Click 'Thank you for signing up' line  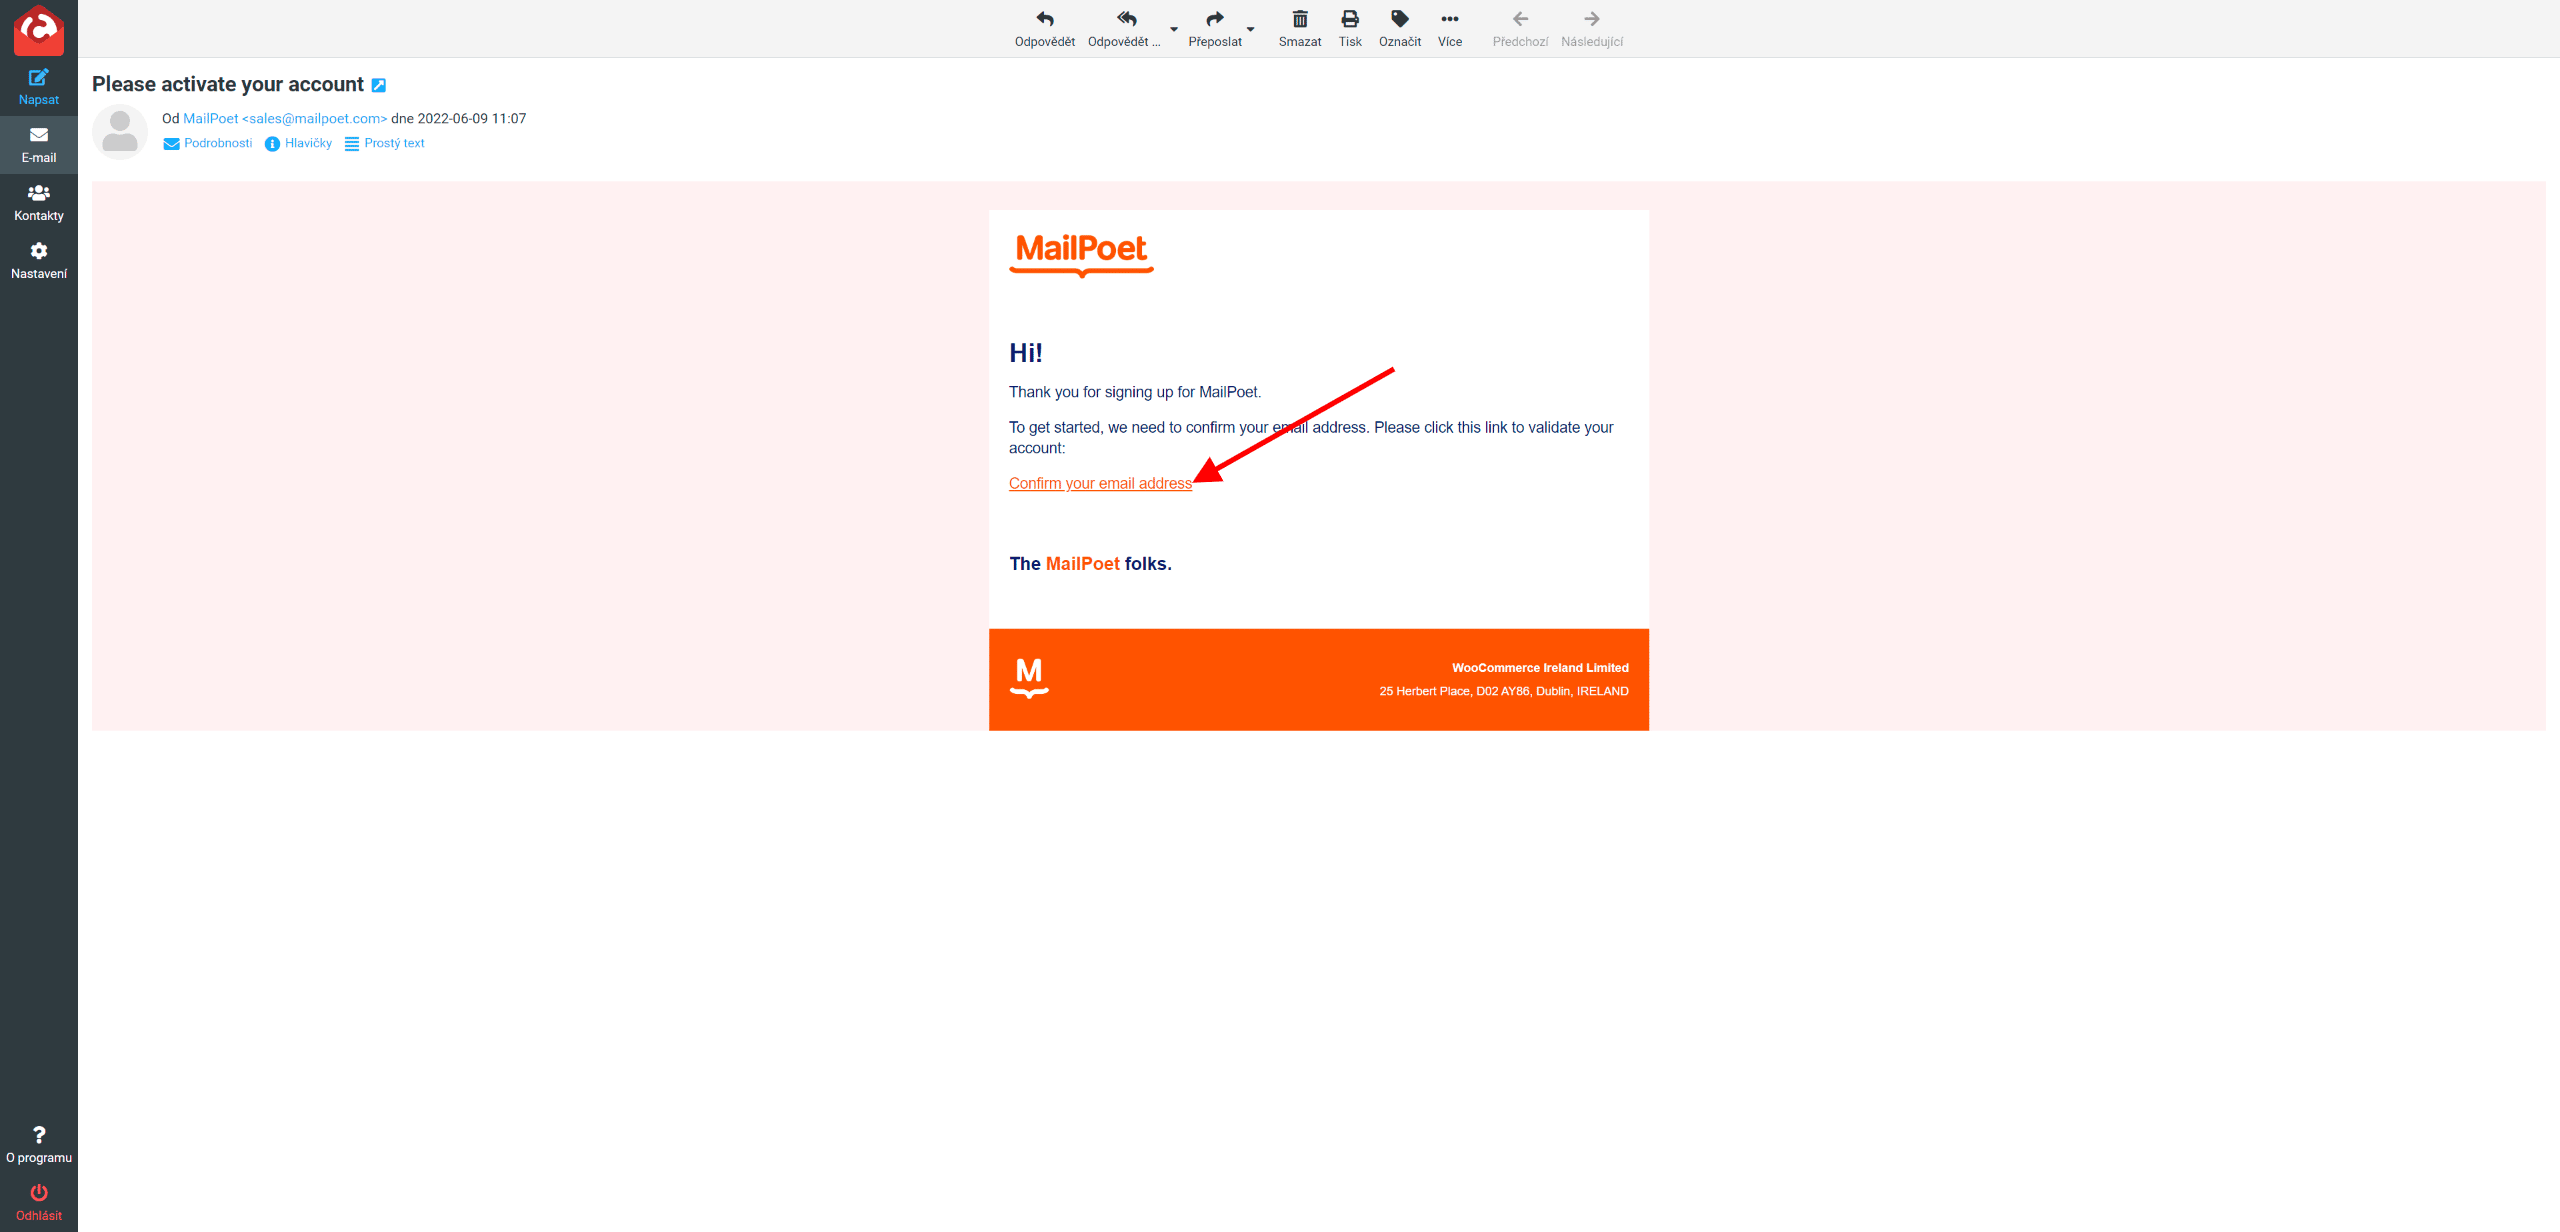point(1135,392)
